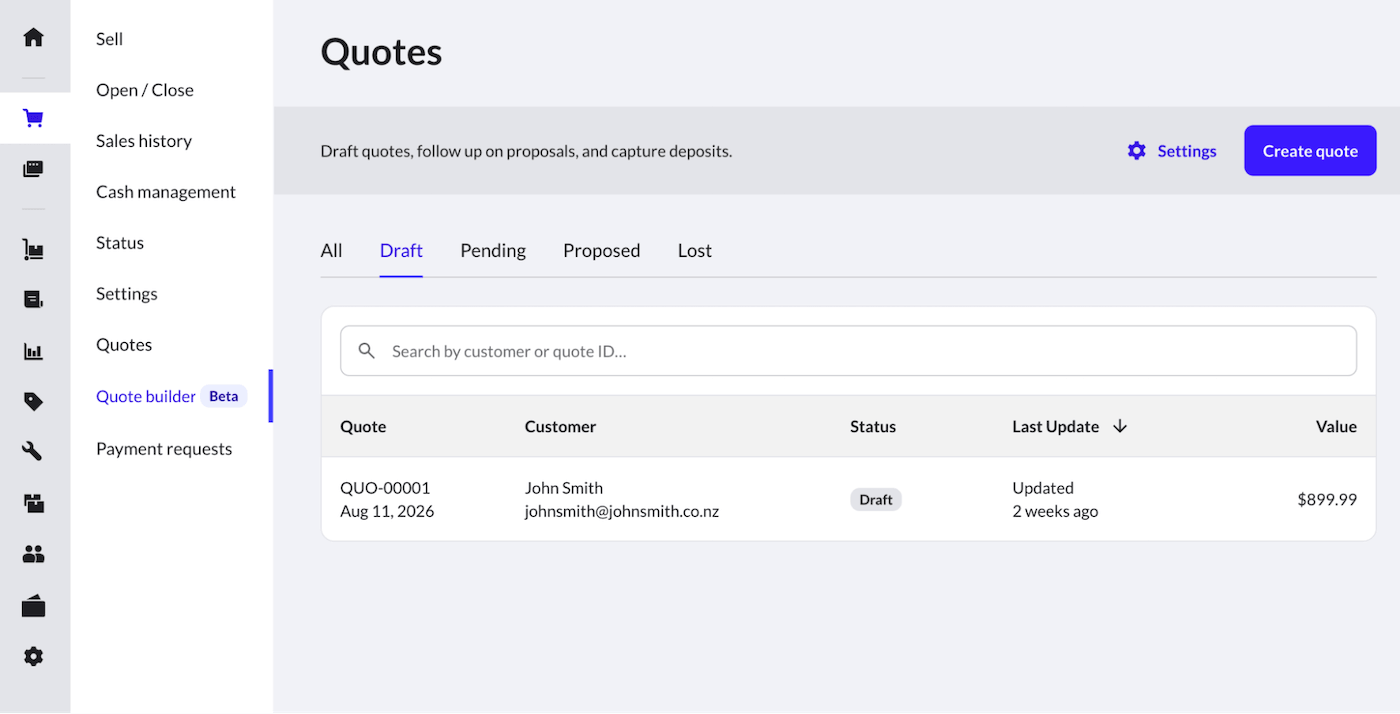
Task: Focus the Search by customer or quote ID field
Action: pyautogui.click(x=848, y=351)
